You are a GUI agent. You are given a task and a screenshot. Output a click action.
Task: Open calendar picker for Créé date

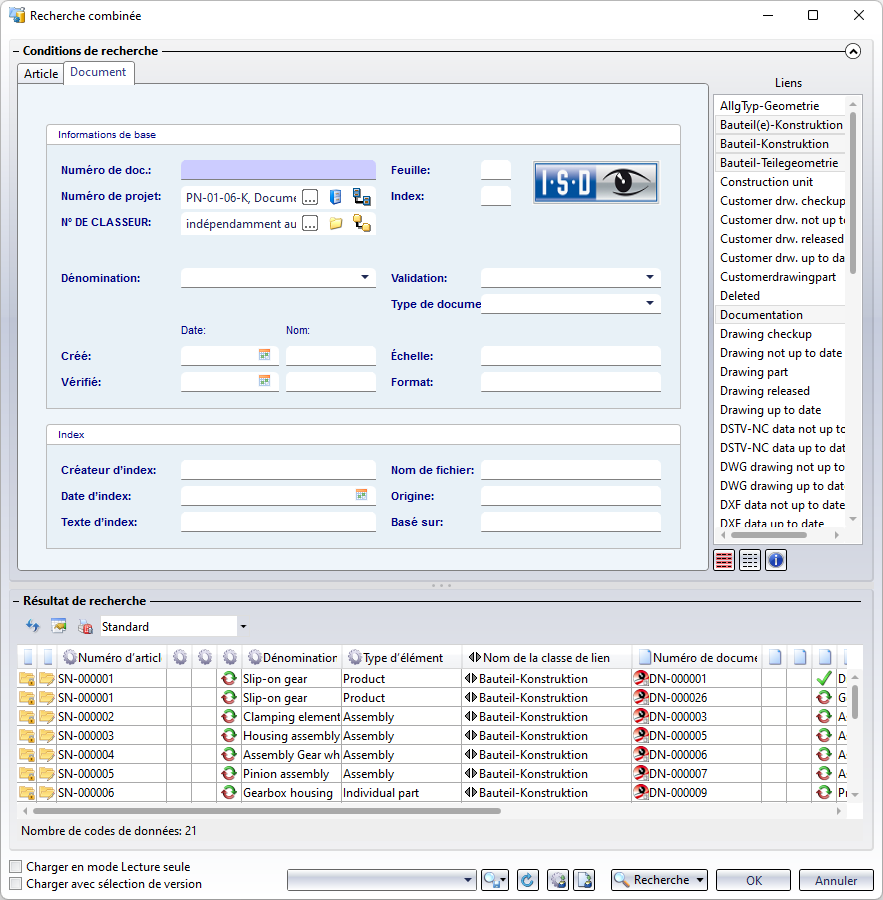(x=265, y=355)
